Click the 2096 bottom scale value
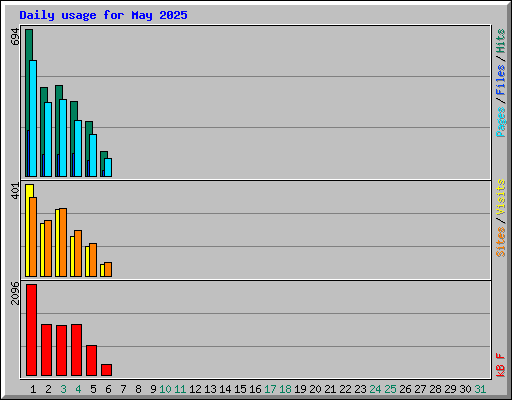The width and height of the screenshot is (512, 400). click(15, 293)
